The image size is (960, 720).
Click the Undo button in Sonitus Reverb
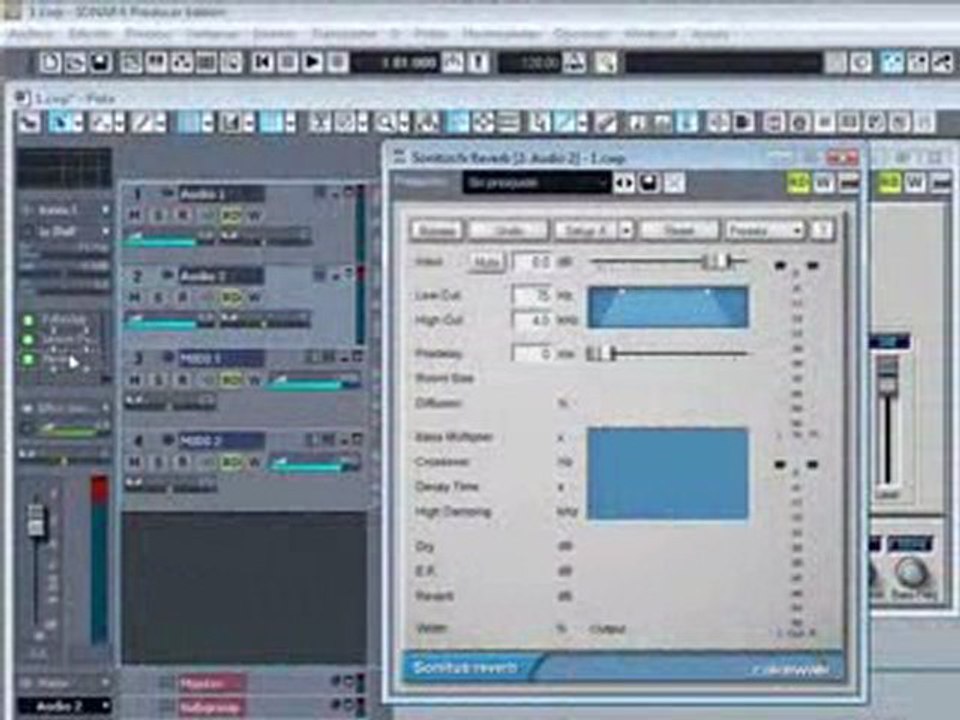(508, 230)
